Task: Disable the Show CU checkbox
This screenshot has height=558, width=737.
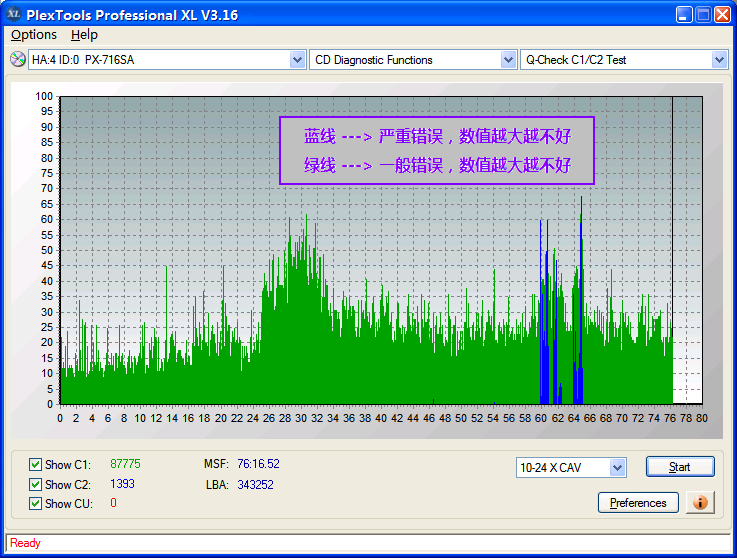Action: (36, 504)
